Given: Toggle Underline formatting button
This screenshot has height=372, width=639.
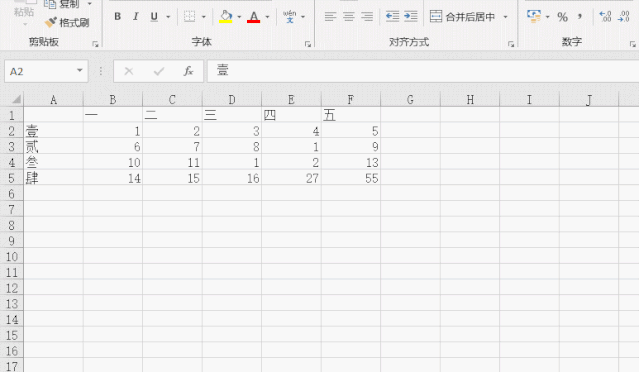Looking at the screenshot, I should tap(154, 17).
